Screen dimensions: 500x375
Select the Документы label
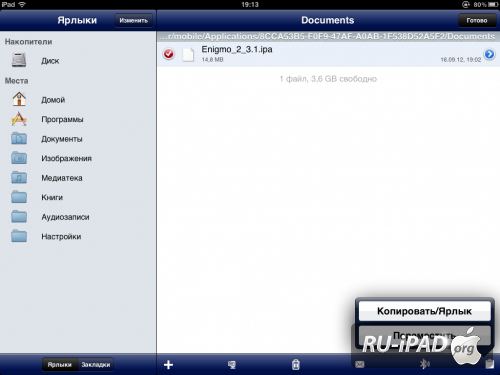pyautogui.click(x=62, y=139)
